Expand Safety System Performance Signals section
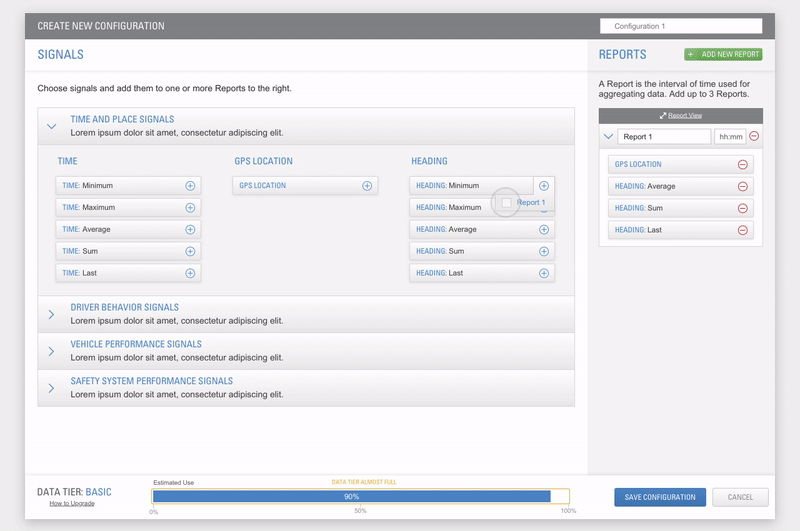The height and width of the screenshot is (531, 800). [x=51, y=388]
